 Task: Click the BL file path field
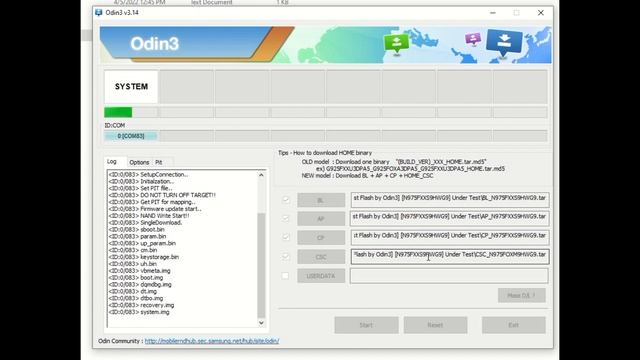click(x=449, y=200)
